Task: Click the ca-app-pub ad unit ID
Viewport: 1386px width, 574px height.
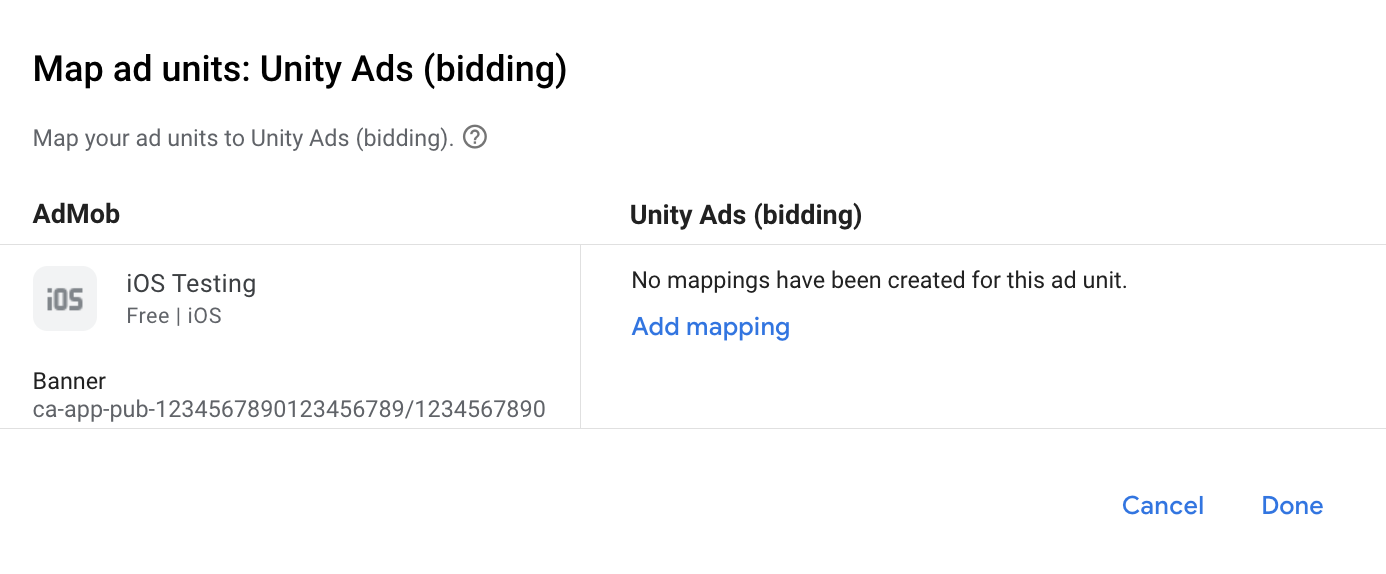Action: [x=289, y=409]
